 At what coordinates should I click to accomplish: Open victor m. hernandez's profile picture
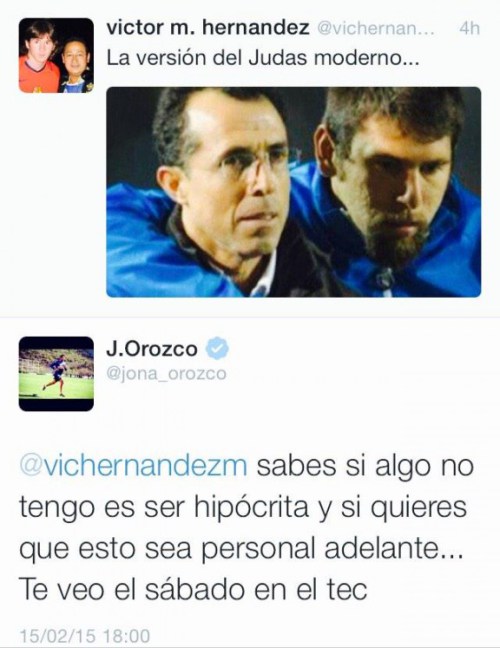[x=56, y=55]
